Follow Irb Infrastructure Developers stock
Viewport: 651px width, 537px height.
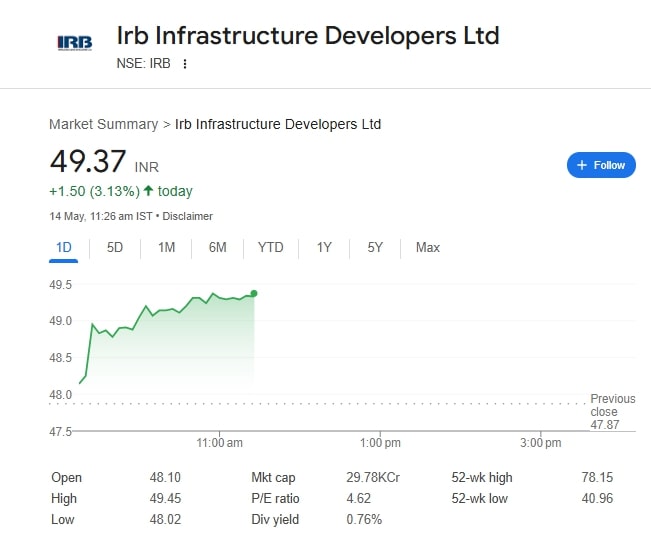point(601,165)
